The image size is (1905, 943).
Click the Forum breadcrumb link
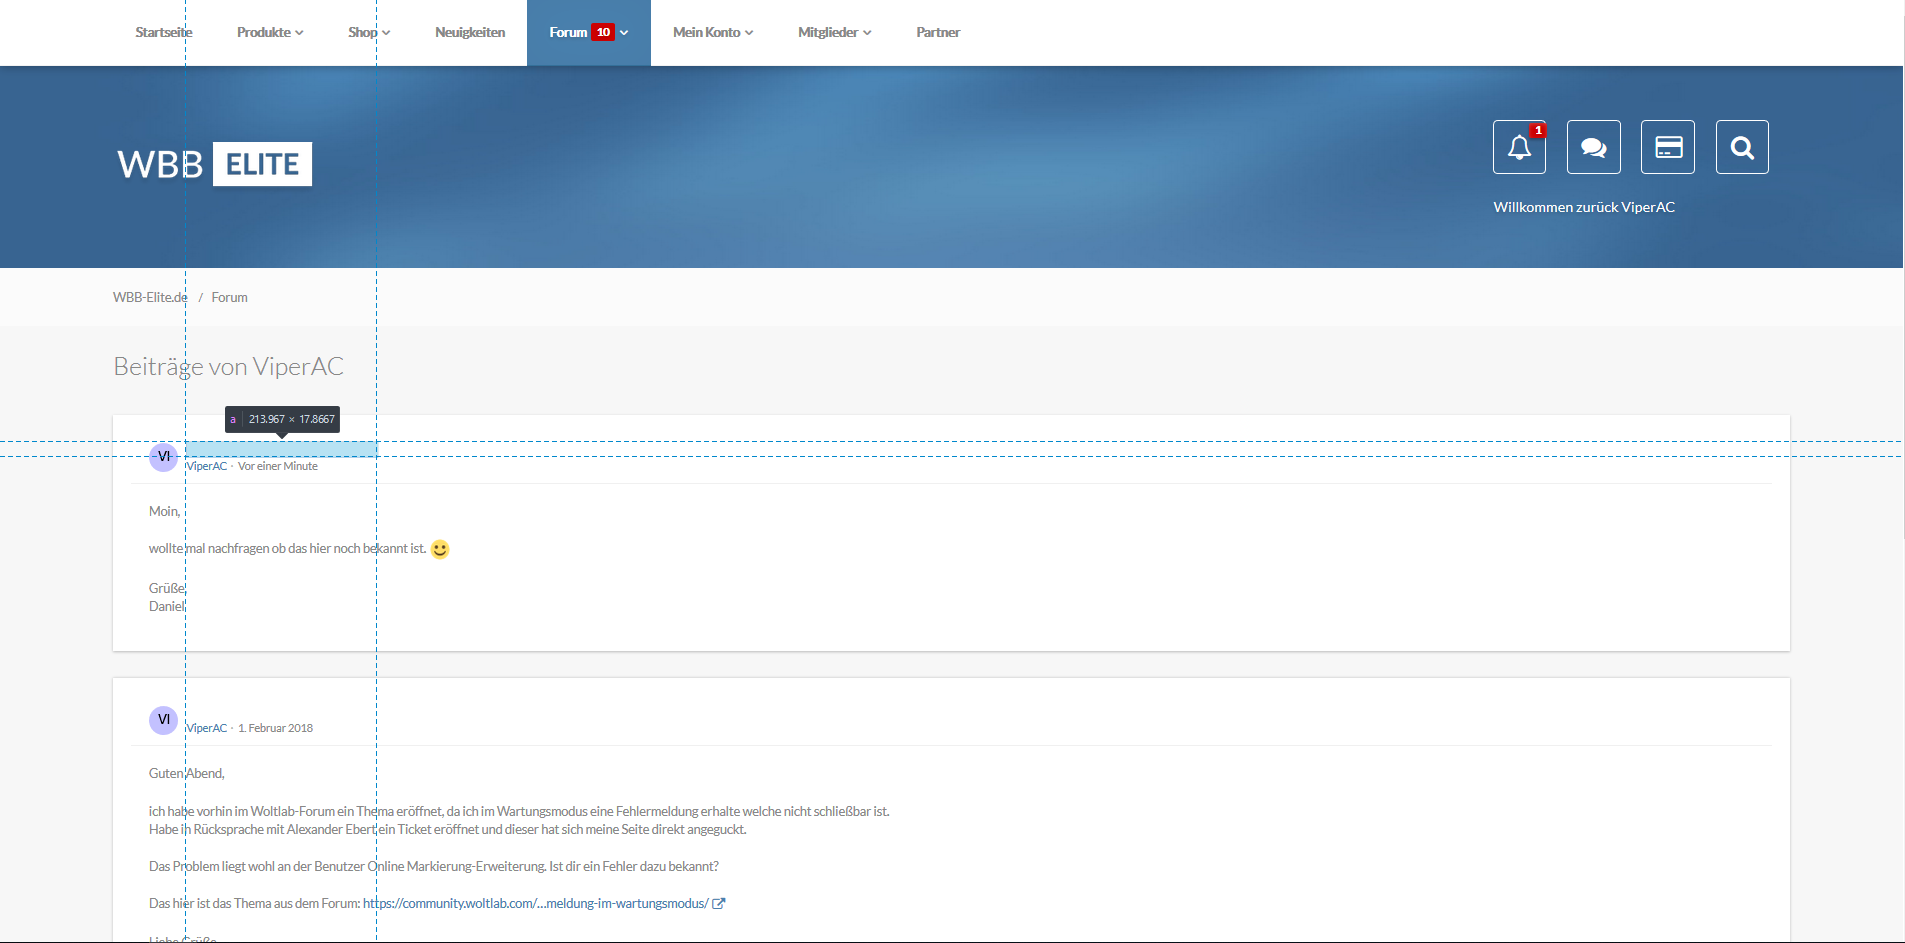(x=229, y=298)
